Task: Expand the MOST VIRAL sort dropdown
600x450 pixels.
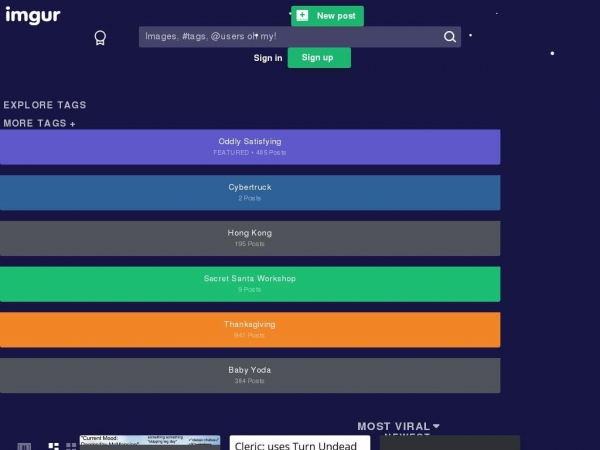Action: tap(398, 426)
